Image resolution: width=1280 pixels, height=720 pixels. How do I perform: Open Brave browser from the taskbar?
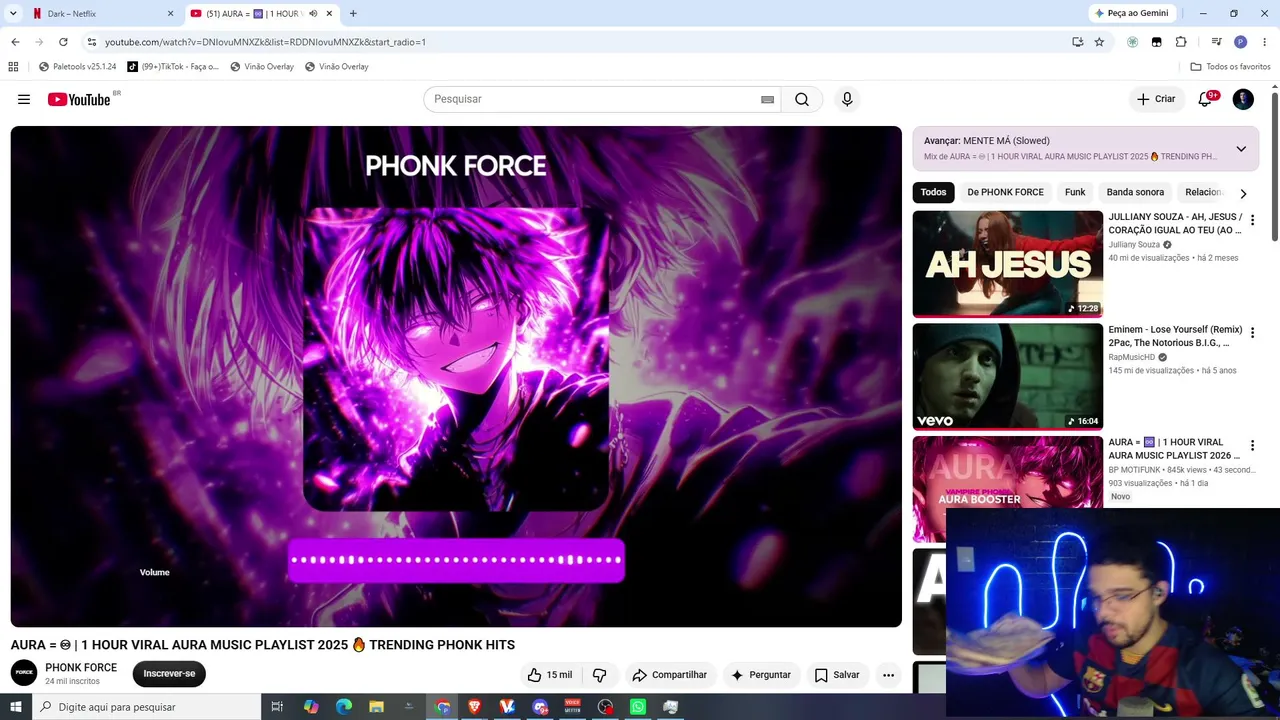point(474,707)
